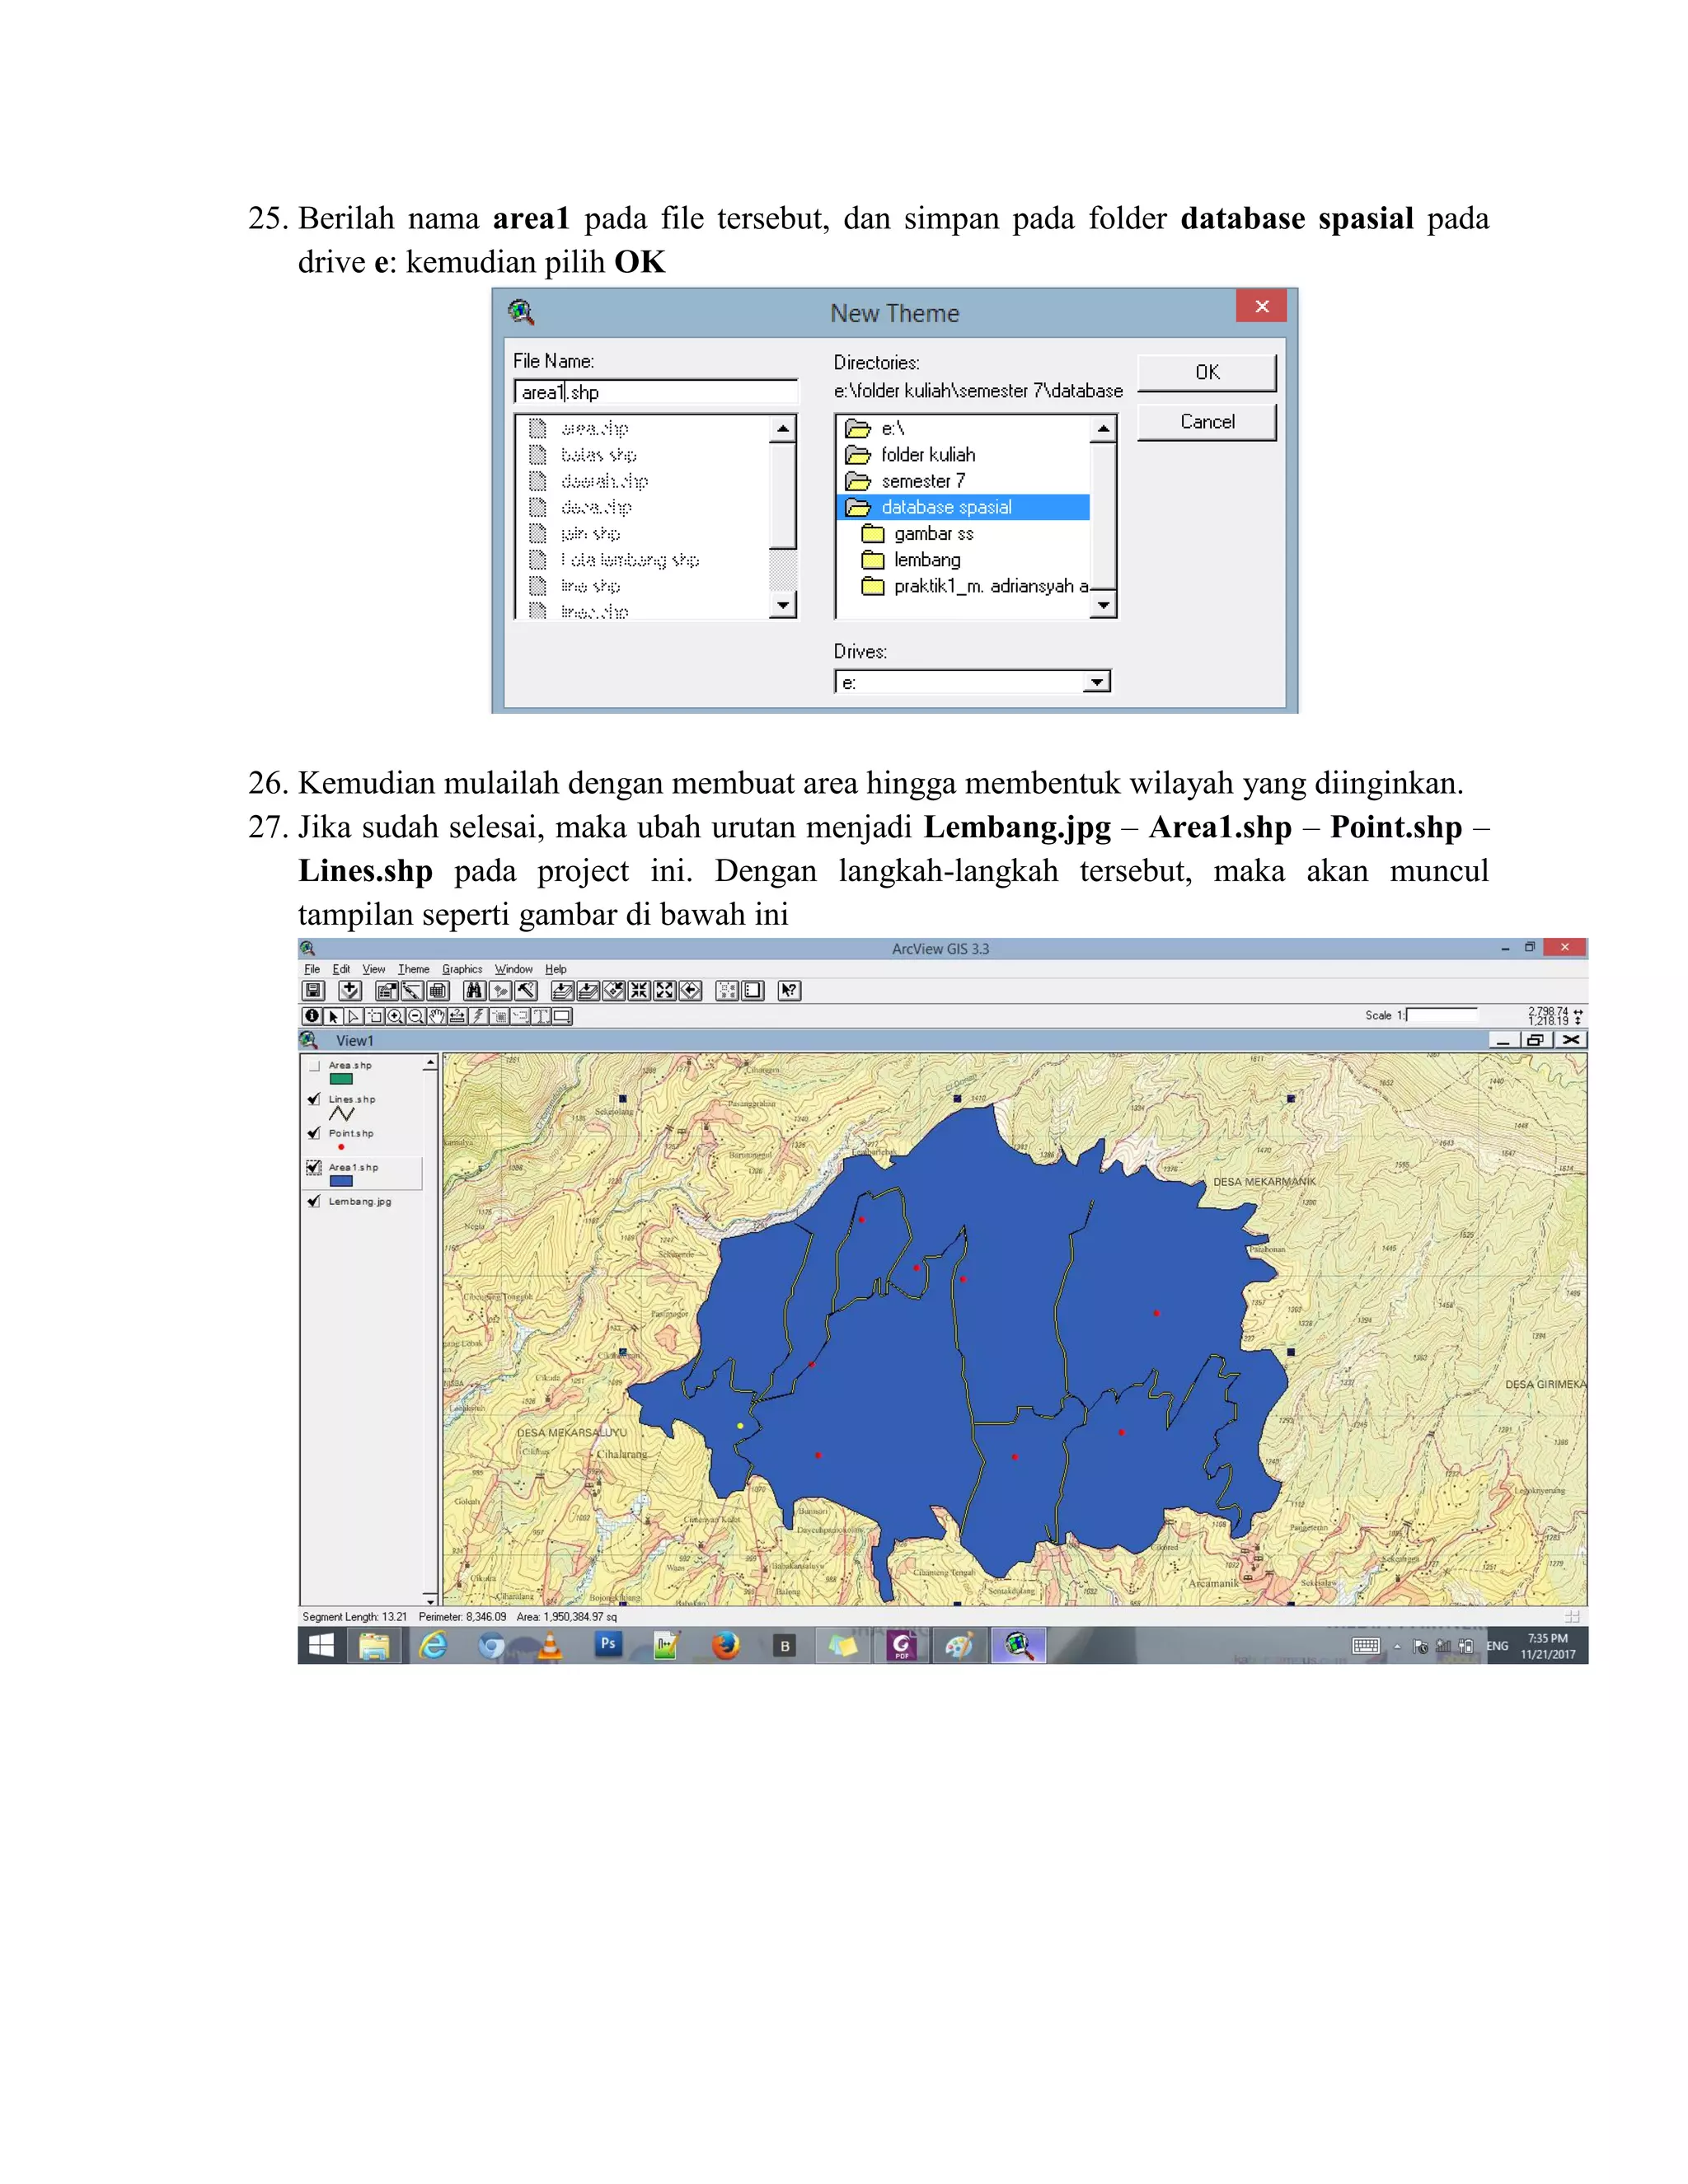Click the Zoom to Previous Extent icon
This screenshot has width=1688, height=2184.
pos(691,991)
